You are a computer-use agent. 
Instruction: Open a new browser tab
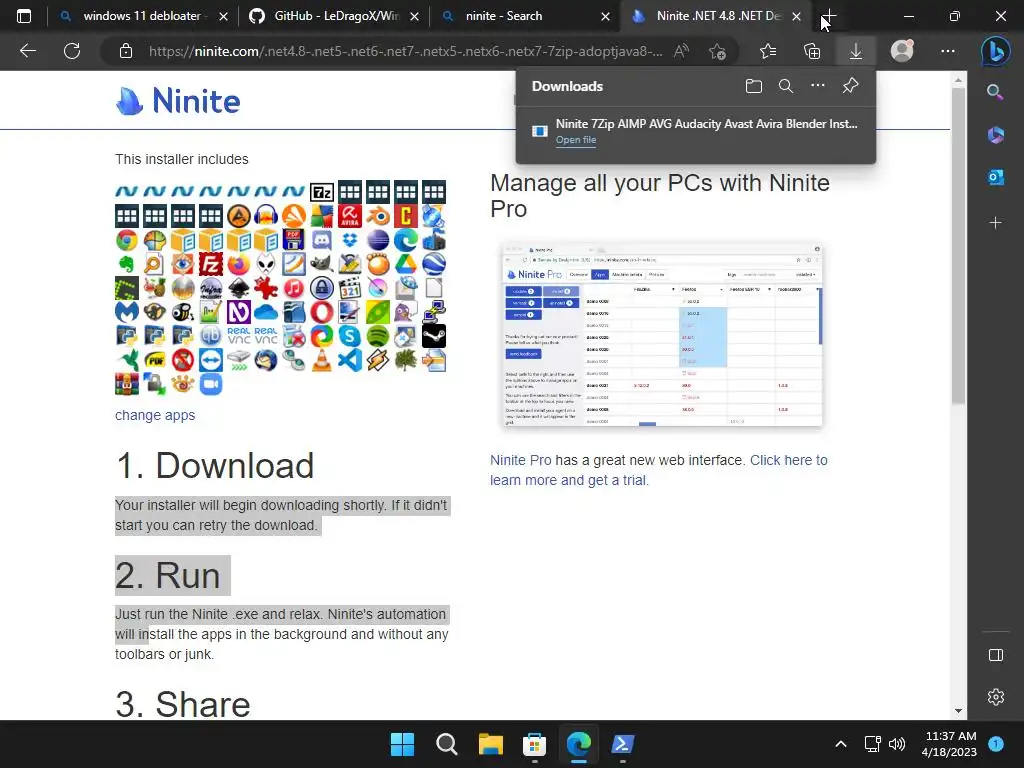coord(829,16)
